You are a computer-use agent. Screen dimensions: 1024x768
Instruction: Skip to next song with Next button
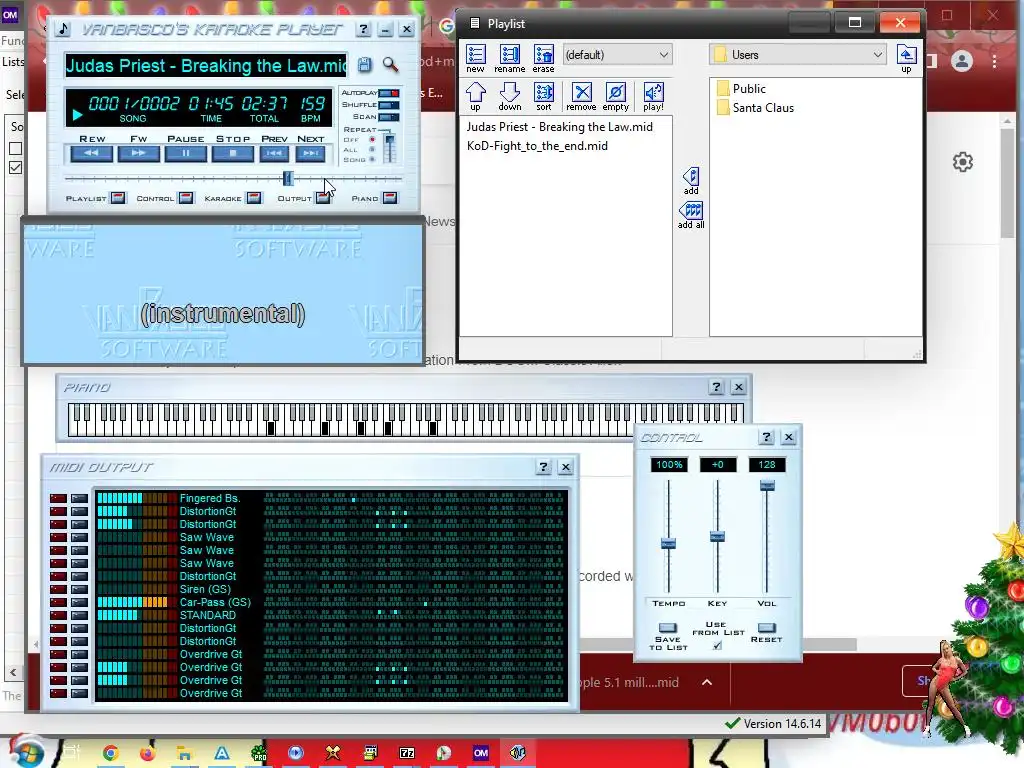click(310, 153)
